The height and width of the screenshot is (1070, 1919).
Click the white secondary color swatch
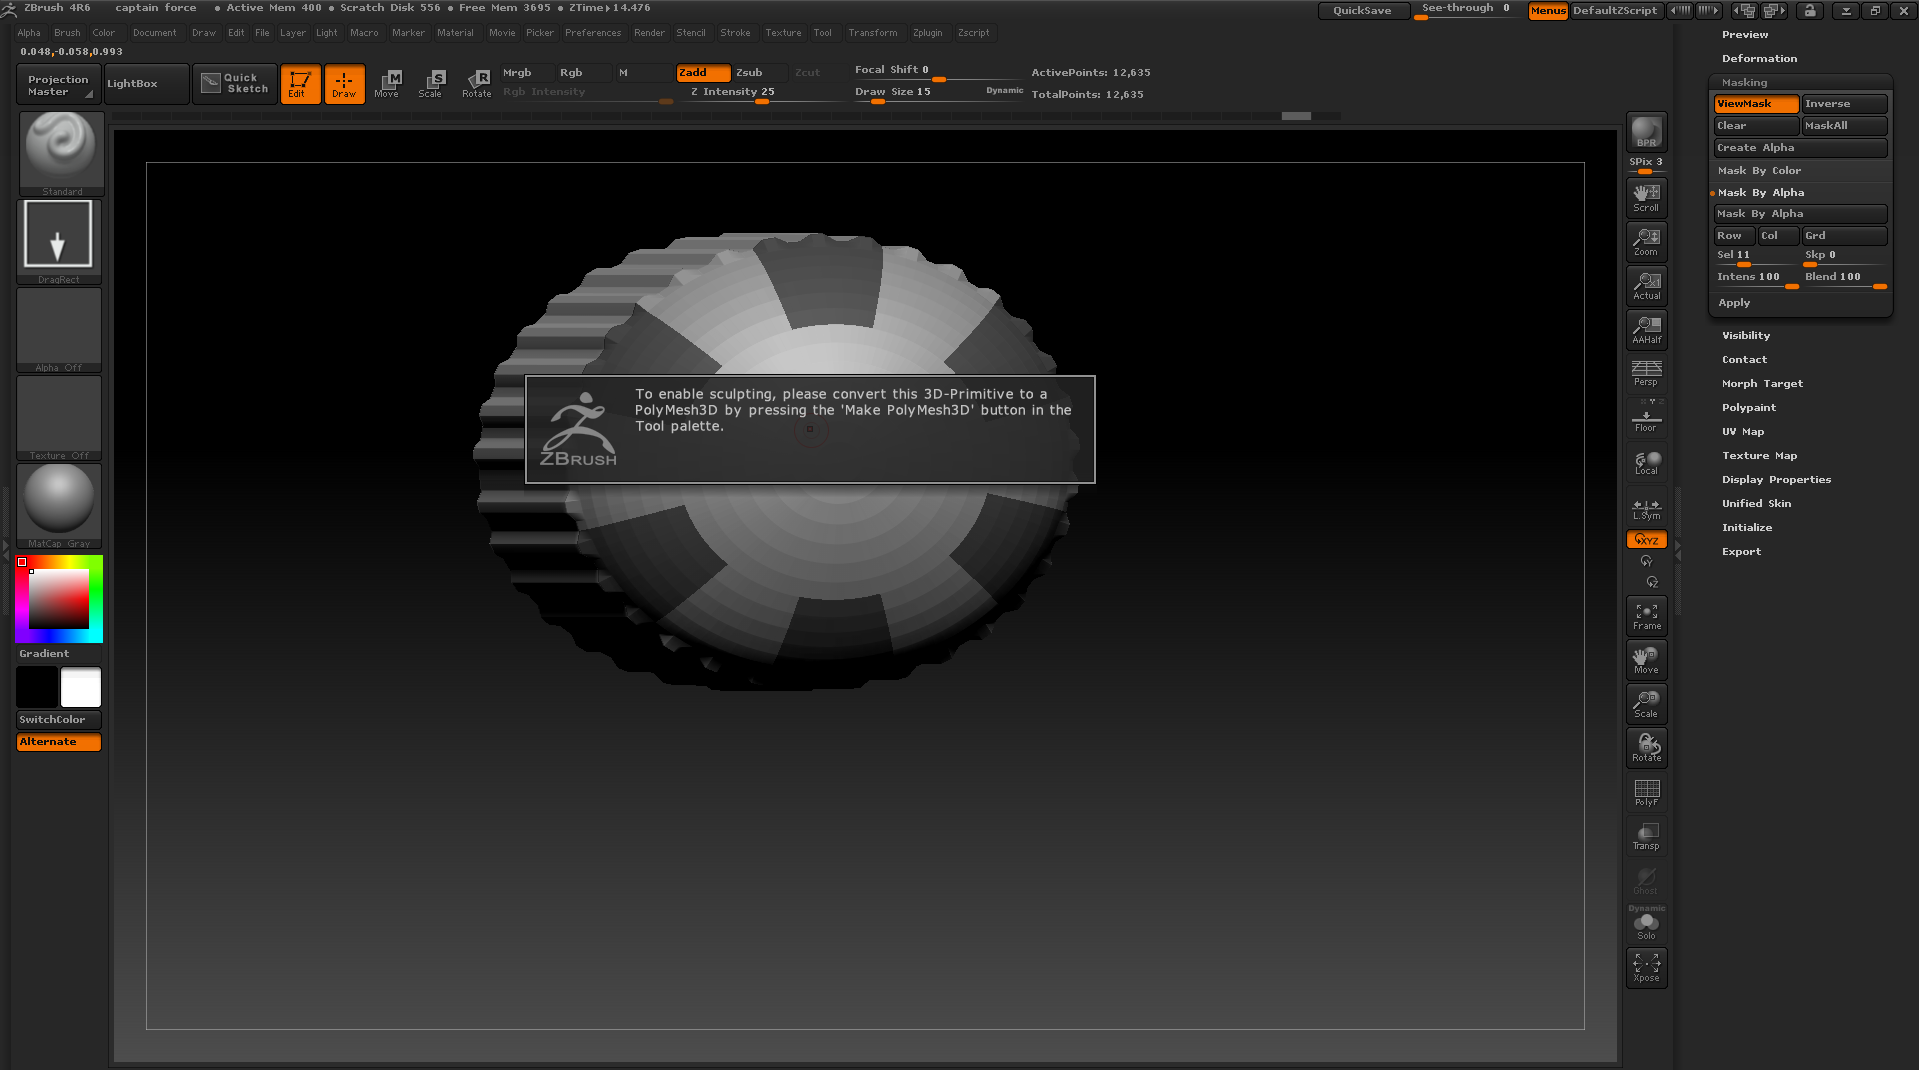click(x=81, y=688)
